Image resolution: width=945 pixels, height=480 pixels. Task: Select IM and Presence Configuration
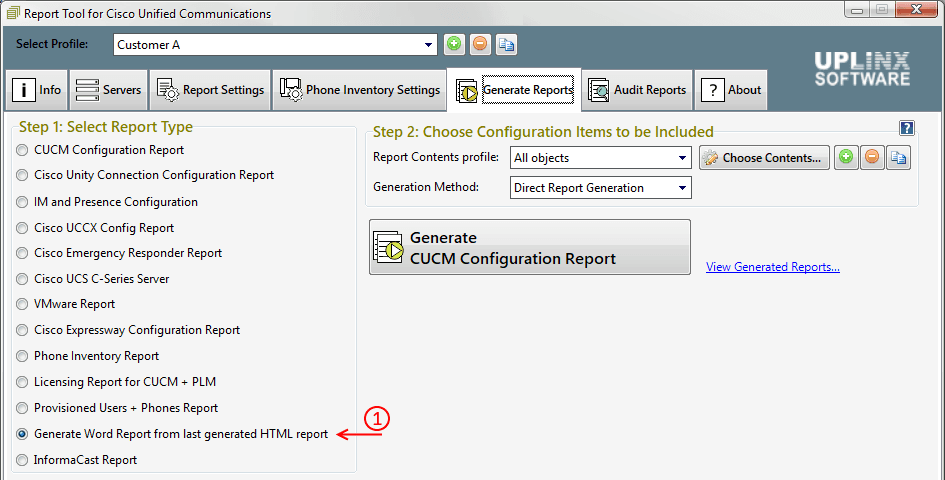tap(107, 202)
